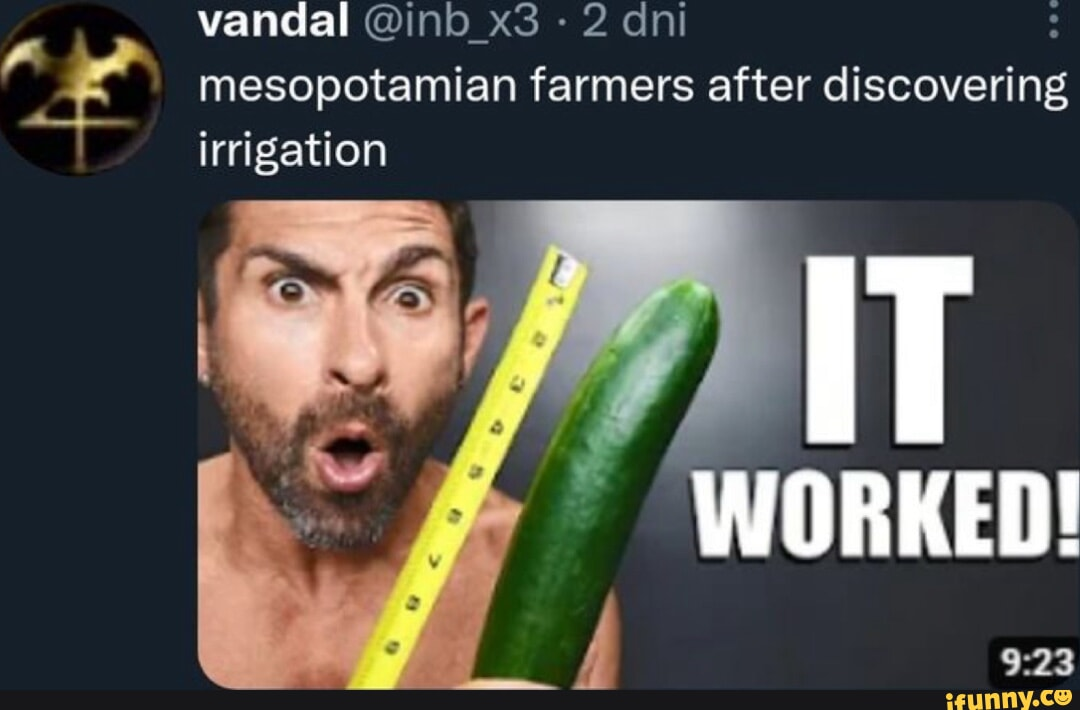This screenshot has height=710, width=1080.
Task: Click the word "mesopotamian" in the tweet
Action: pyautogui.click(x=357, y=87)
